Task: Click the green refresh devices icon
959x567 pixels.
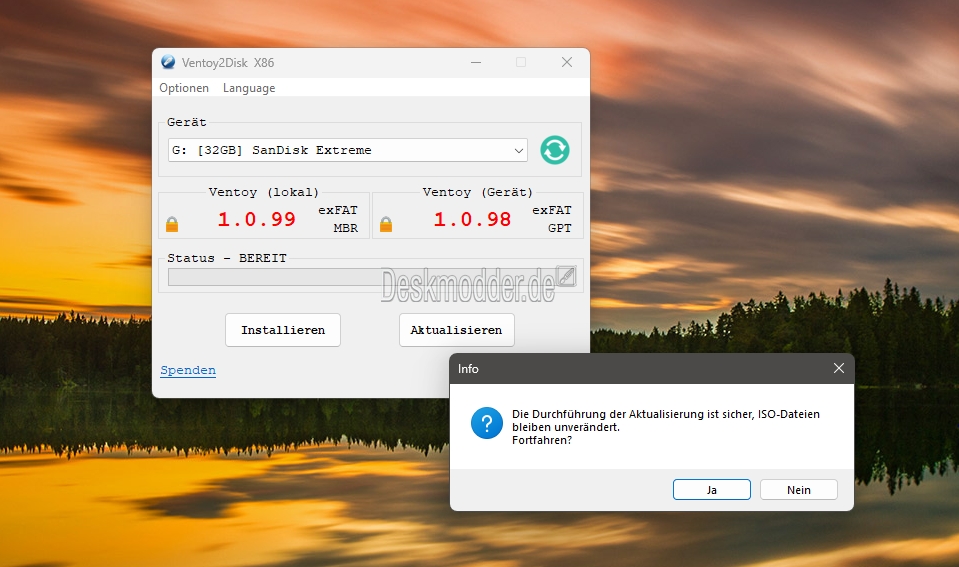Action: pyautogui.click(x=555, y=150)
